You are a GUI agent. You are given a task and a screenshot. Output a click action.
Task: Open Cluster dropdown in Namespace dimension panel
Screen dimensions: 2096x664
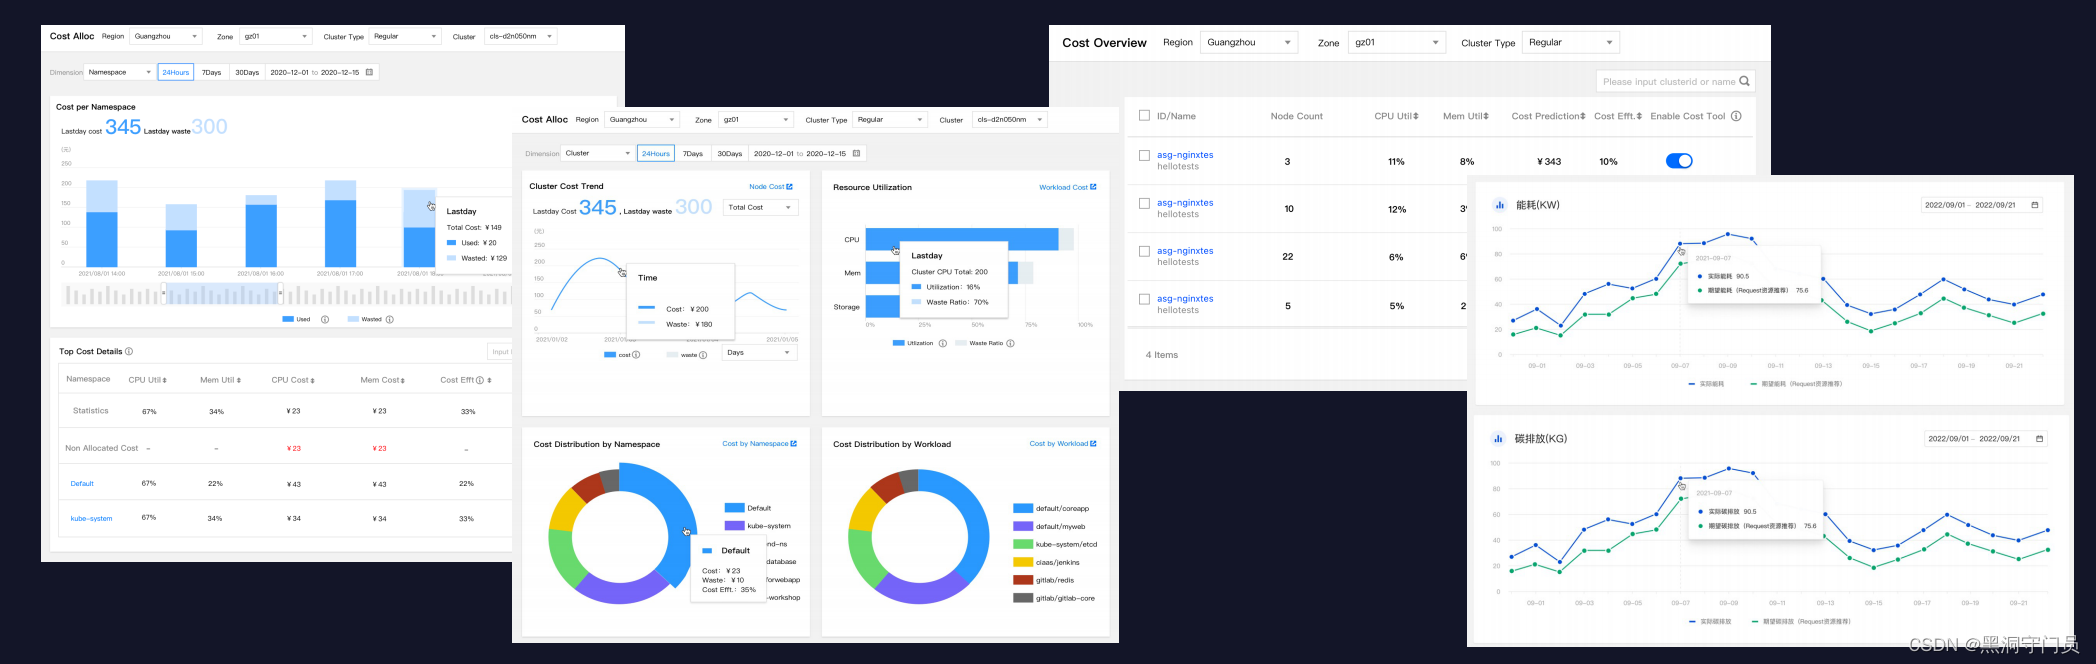tap(520, 36)
